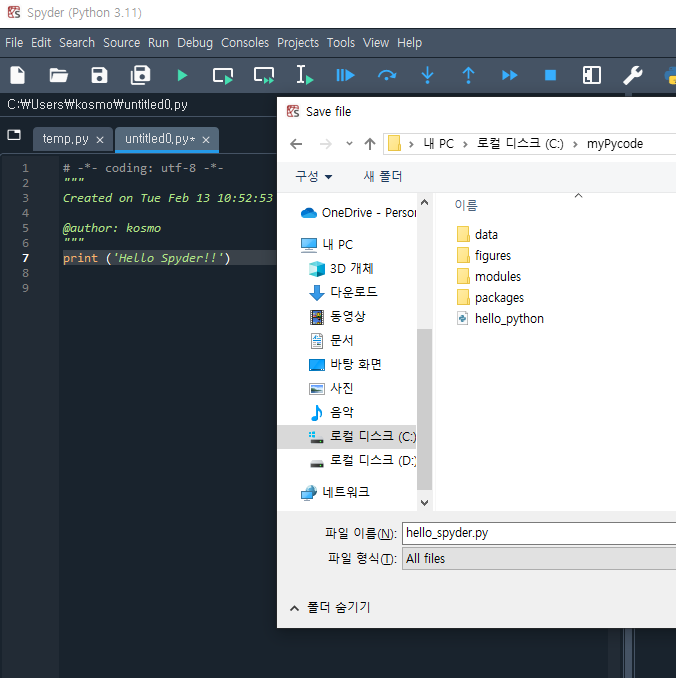Step out with the up arrow icon

pos(468,75)
